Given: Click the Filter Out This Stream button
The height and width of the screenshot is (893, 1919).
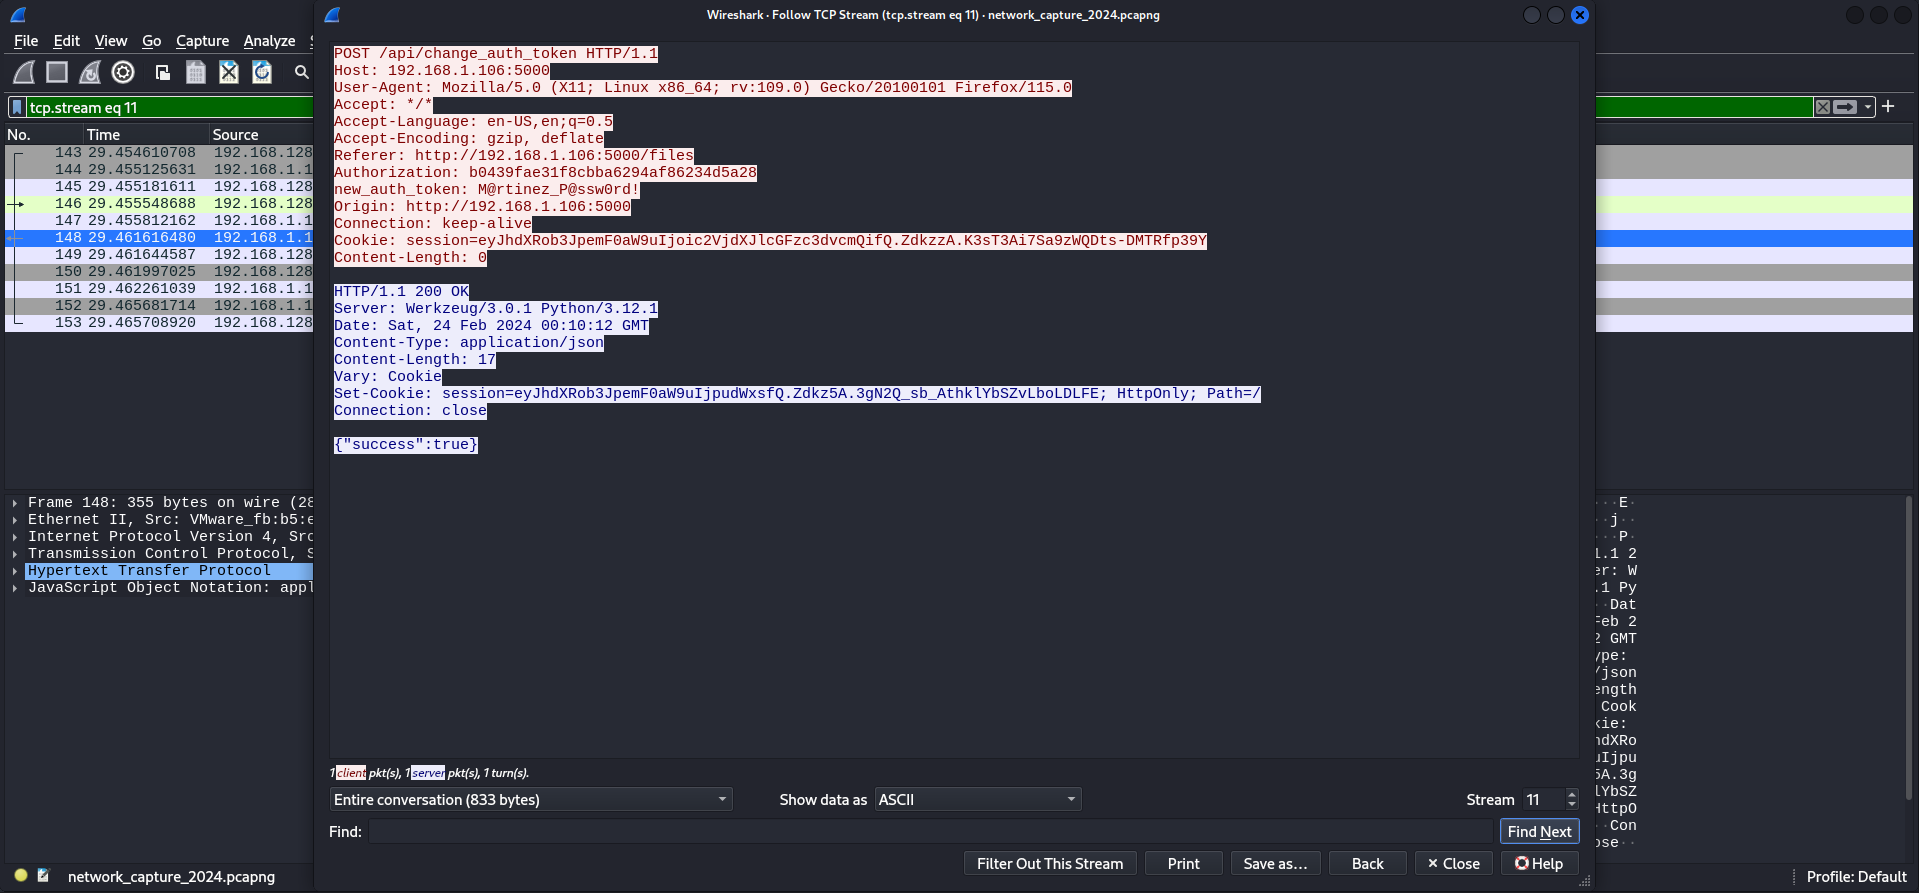Looking at the screenshot, I should tap(1049, 863).
